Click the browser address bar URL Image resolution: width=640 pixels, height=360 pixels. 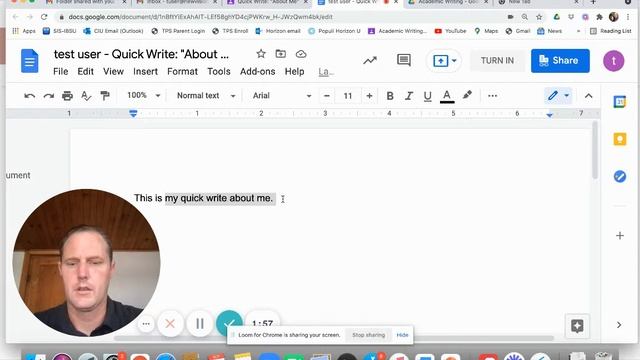(200, 17)
